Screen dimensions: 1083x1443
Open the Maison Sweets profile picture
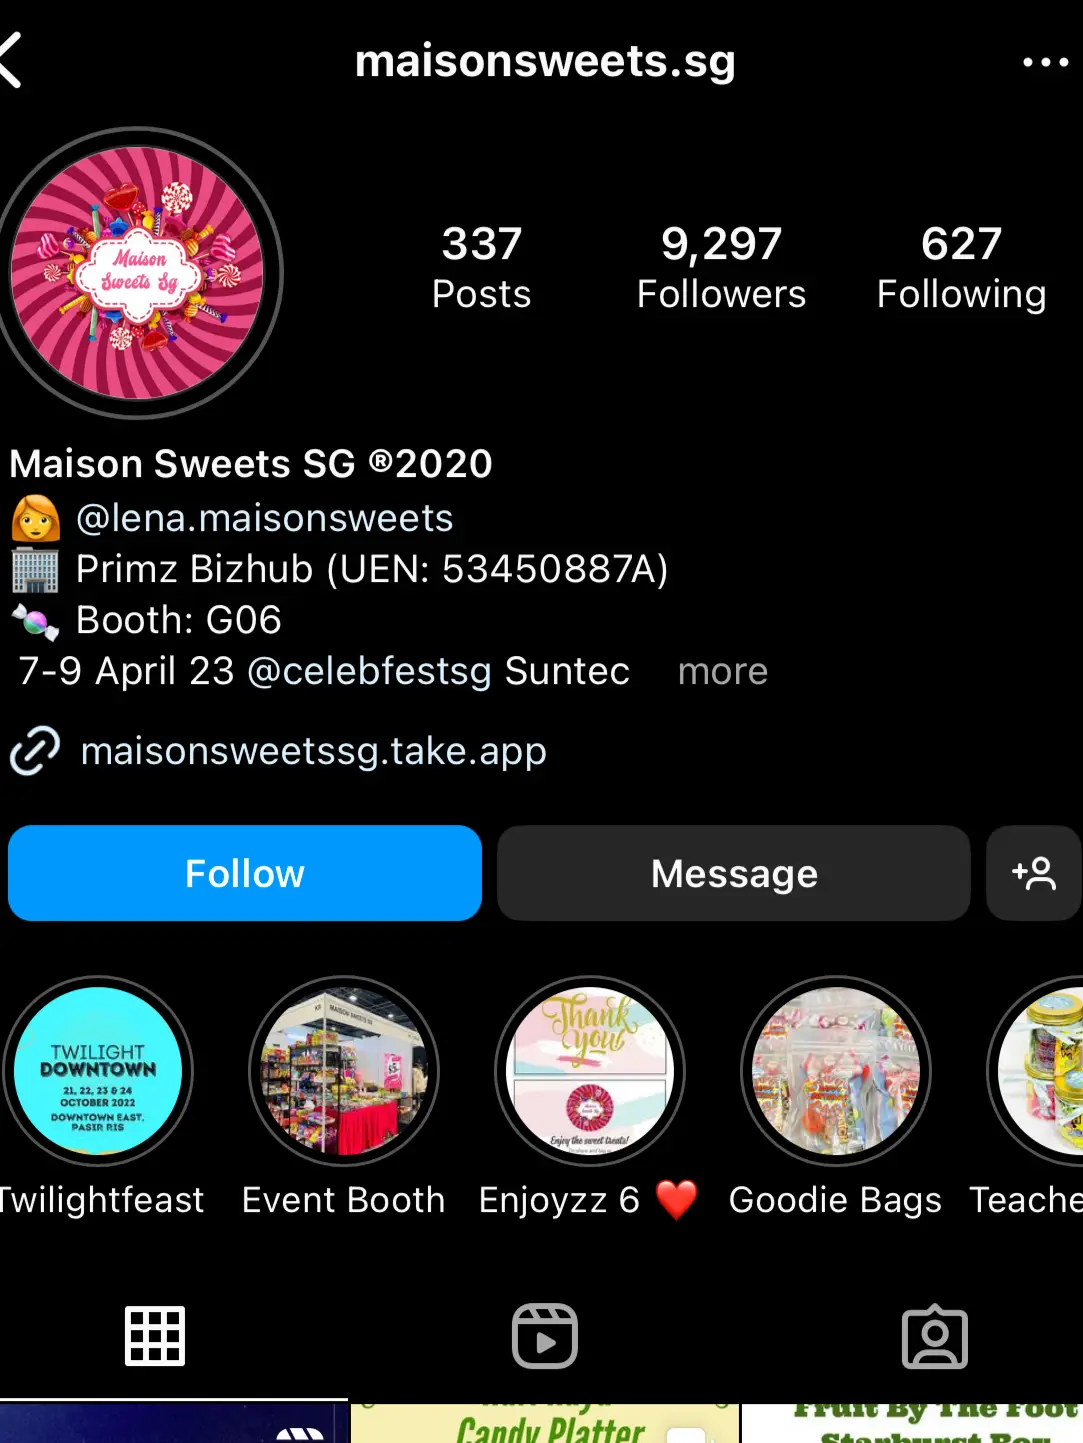point(137,273)
